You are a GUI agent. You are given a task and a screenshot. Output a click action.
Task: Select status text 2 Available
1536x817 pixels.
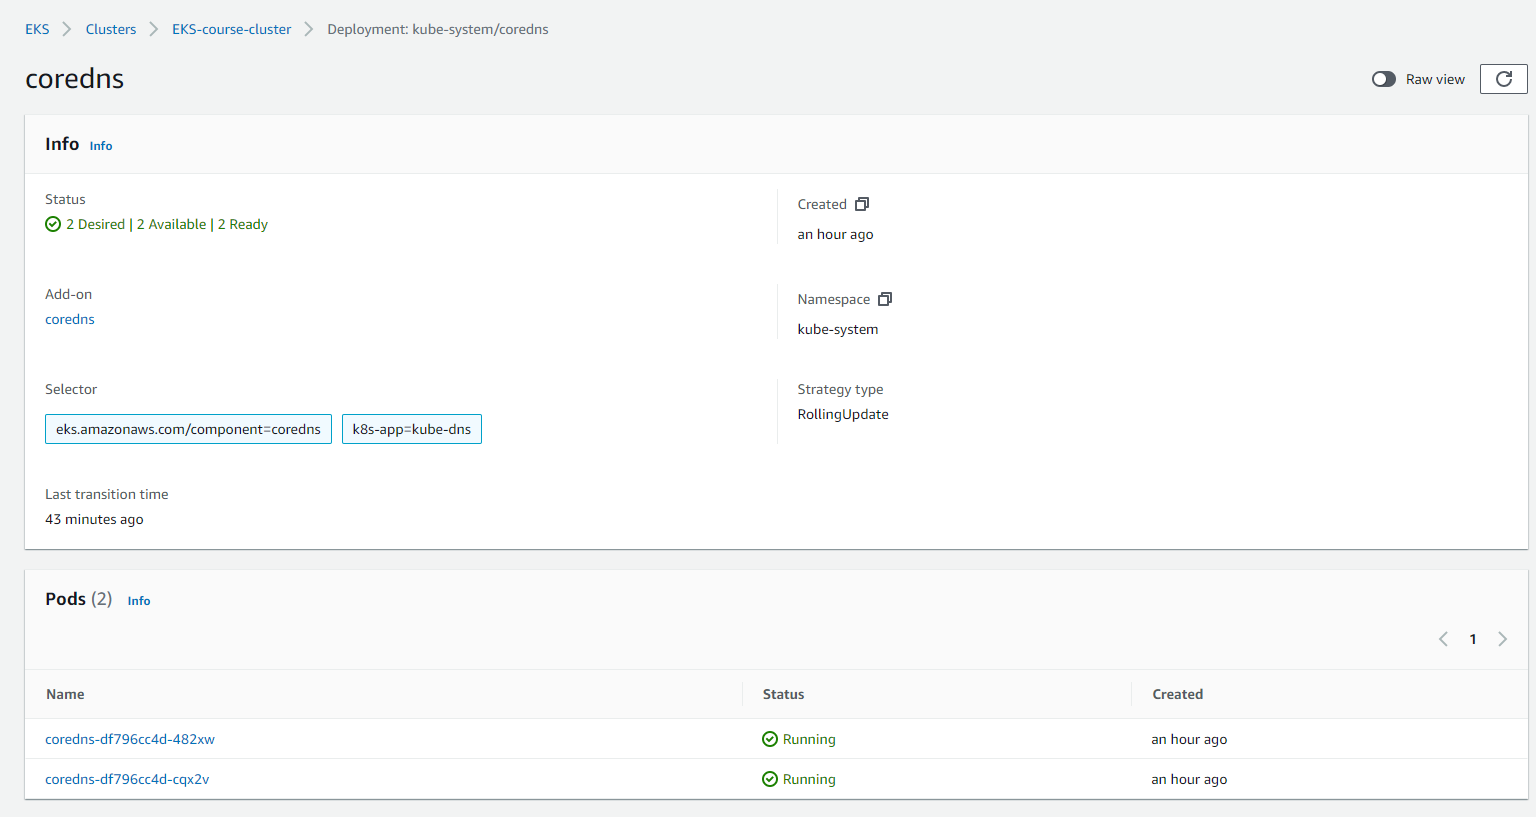pos(172,224)
